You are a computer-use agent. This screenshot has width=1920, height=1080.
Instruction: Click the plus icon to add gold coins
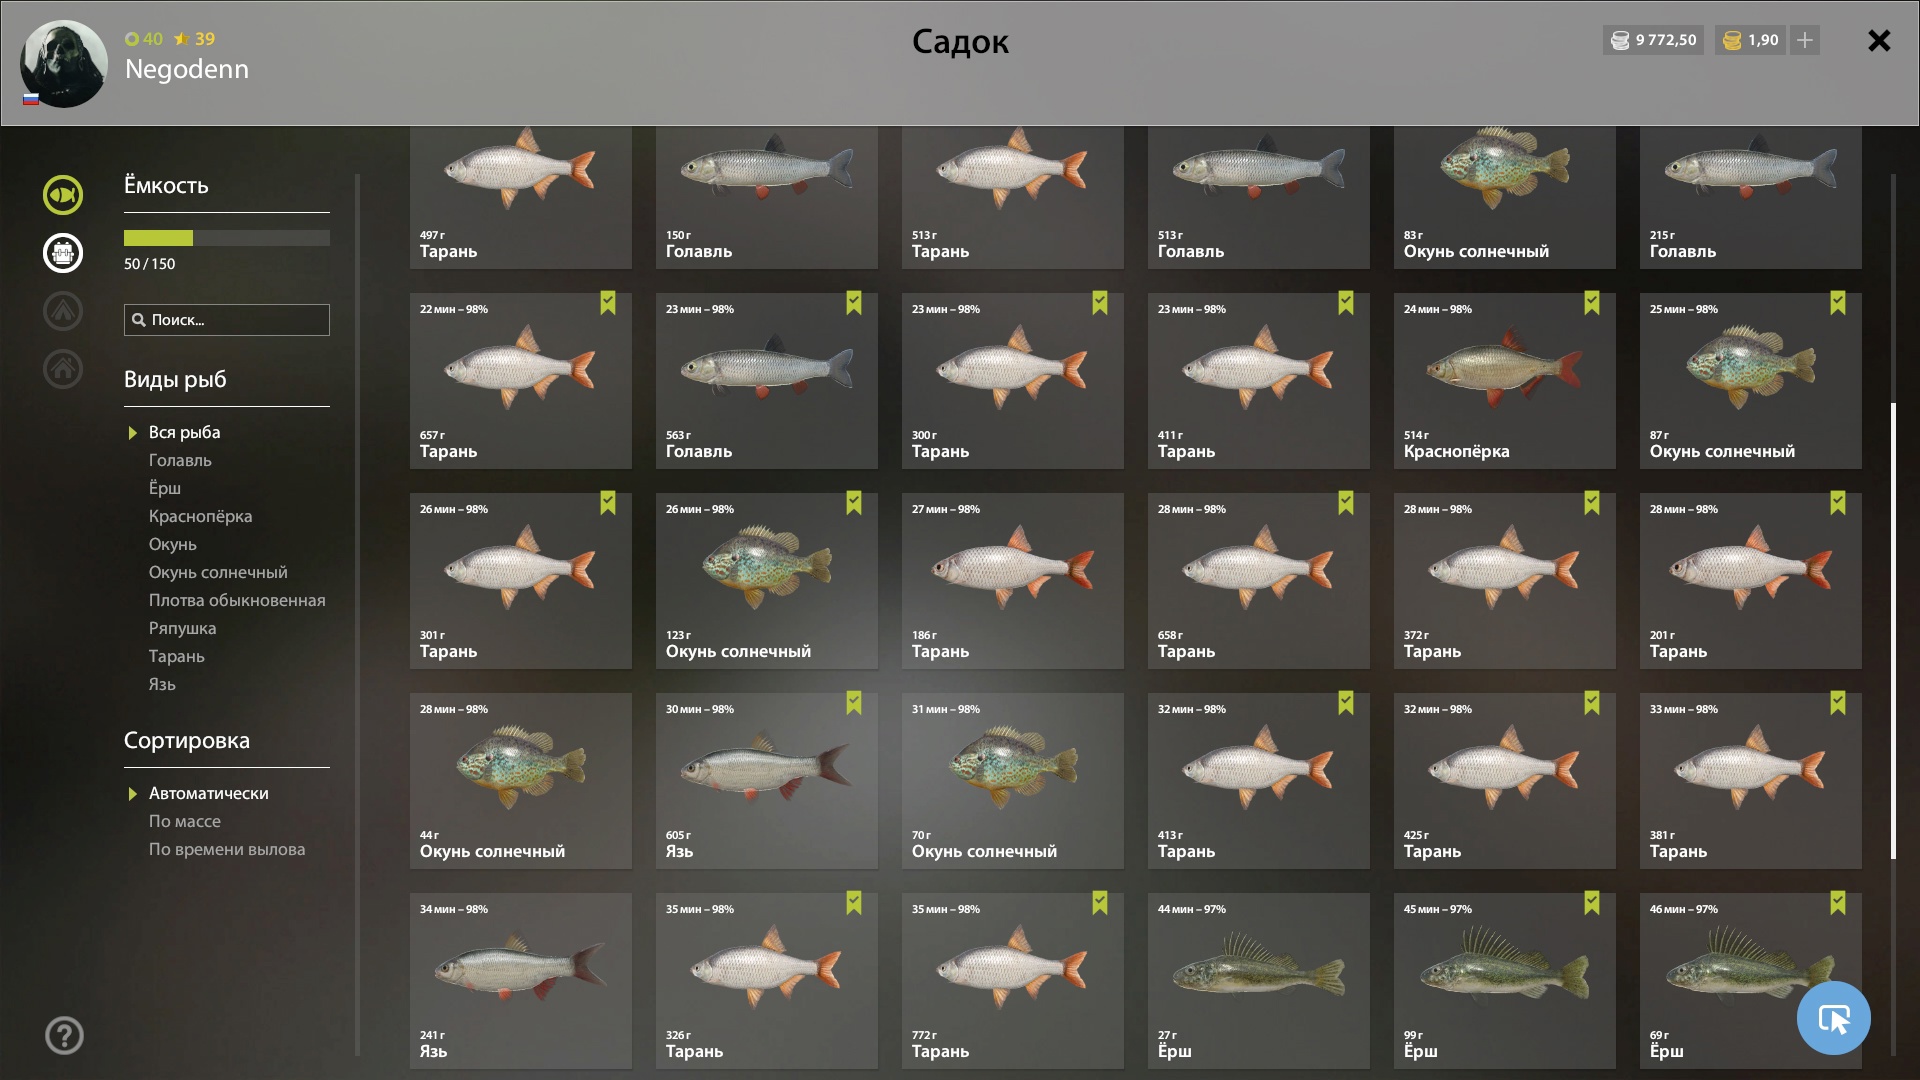[1805, 40]
